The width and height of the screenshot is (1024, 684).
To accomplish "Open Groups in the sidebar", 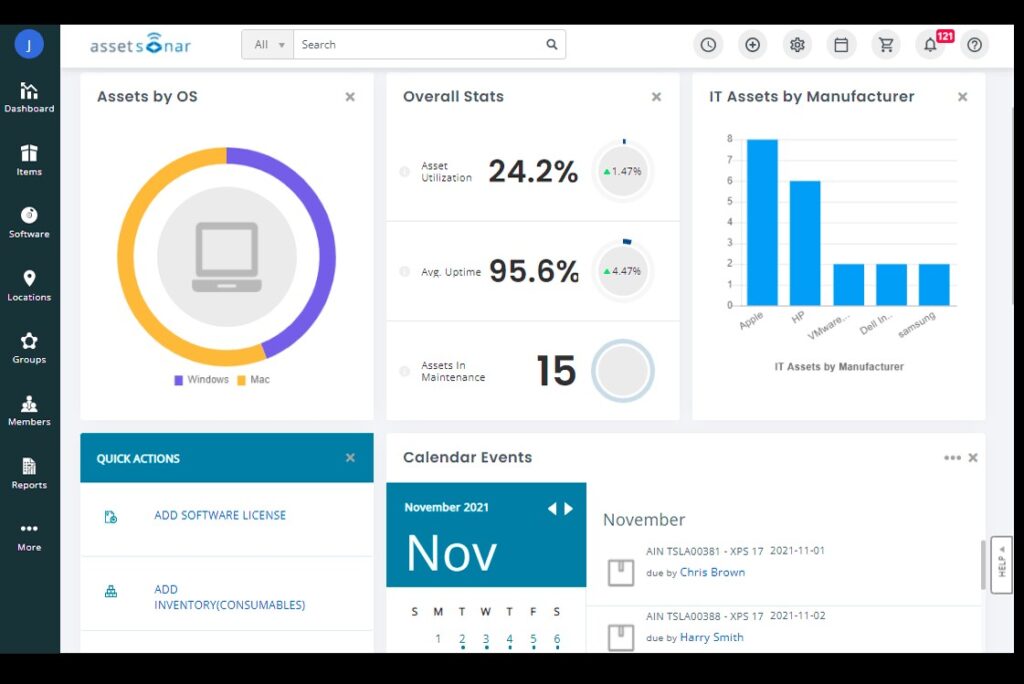I will click(29, 348).
